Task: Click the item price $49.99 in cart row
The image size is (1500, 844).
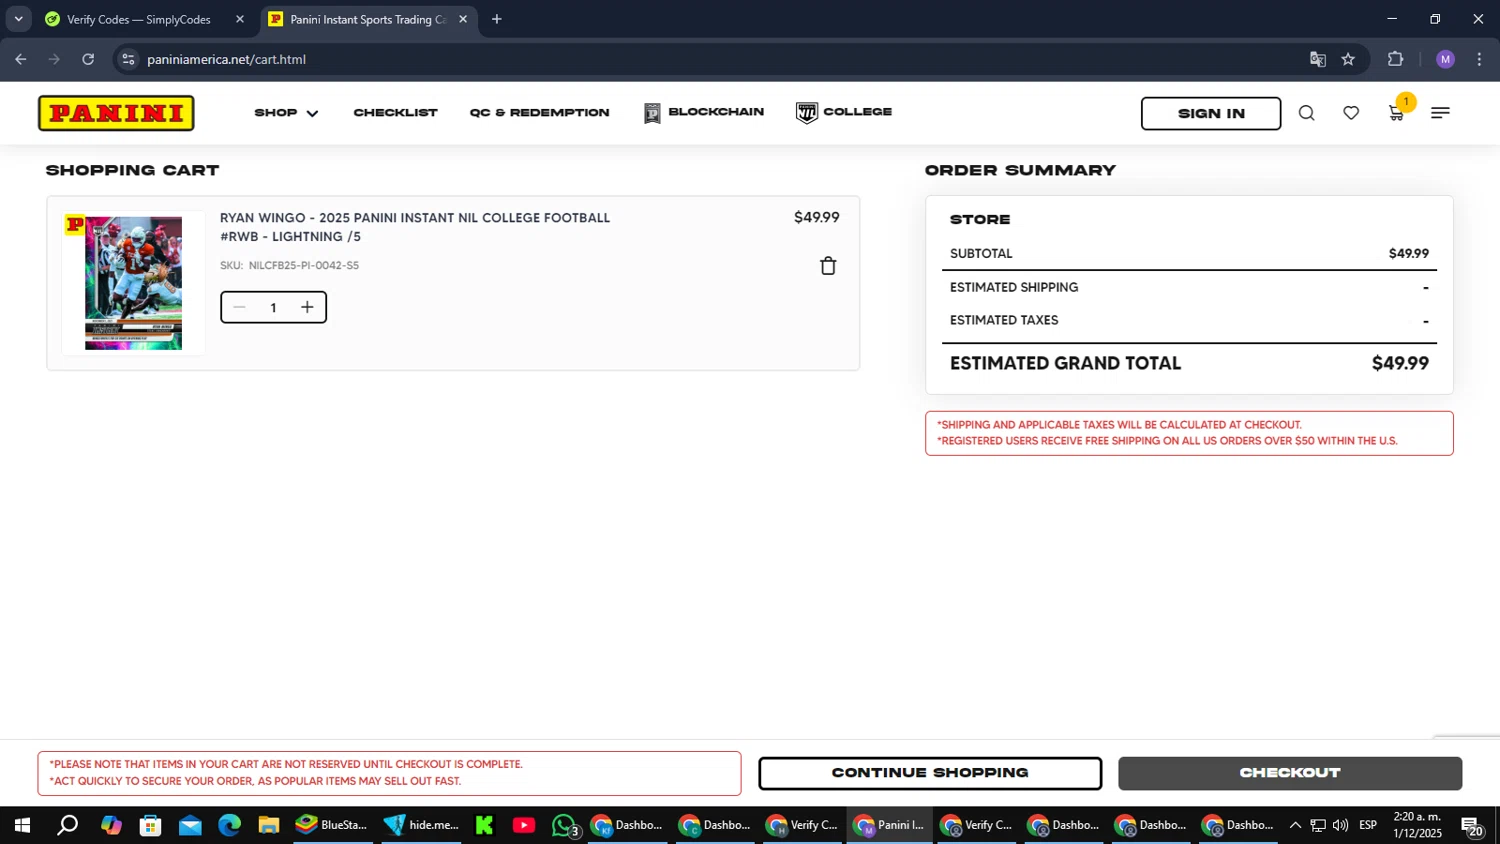Action: (x=816, y=217)
